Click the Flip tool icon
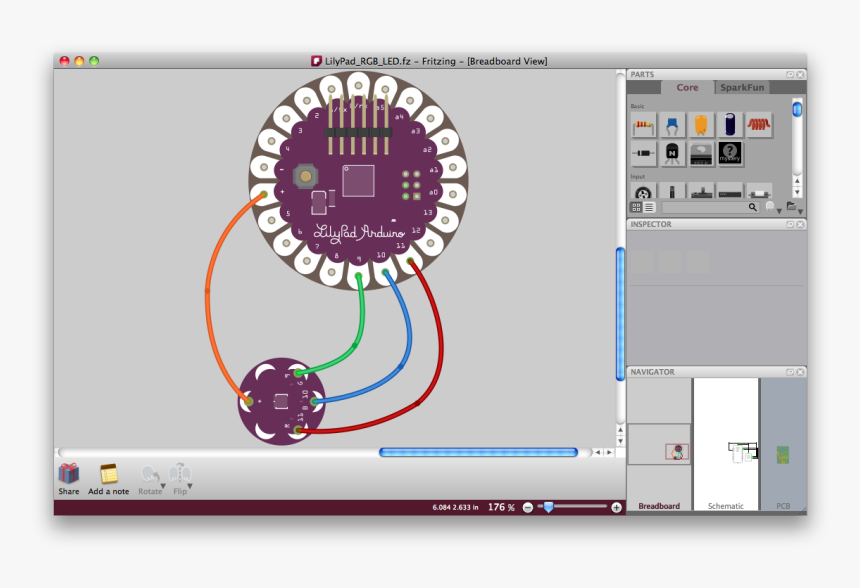The height and width of the screenshot is (588, 860). (x=179, y=473)
